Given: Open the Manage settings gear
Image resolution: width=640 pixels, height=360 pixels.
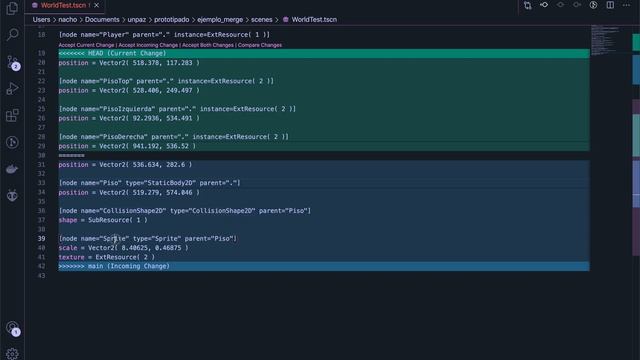Looking at the screenshot, I should click(12, 353).
